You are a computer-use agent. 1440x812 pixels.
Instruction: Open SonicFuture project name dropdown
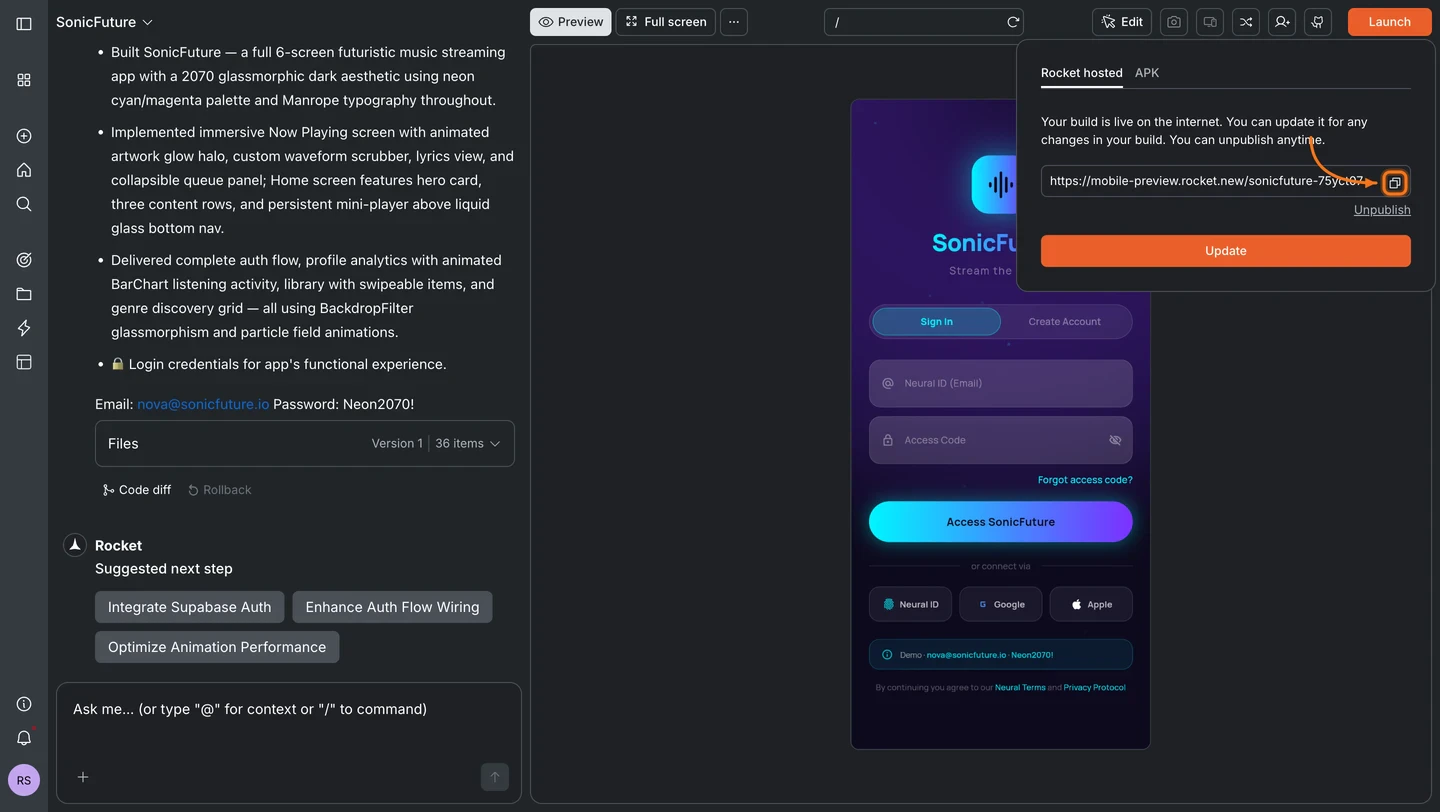pos(105,22)
